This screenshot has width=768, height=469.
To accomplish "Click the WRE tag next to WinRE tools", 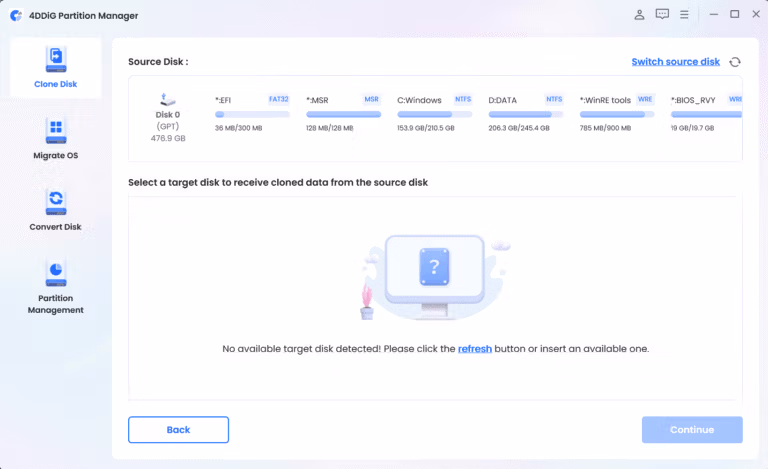I will point(645,99).
